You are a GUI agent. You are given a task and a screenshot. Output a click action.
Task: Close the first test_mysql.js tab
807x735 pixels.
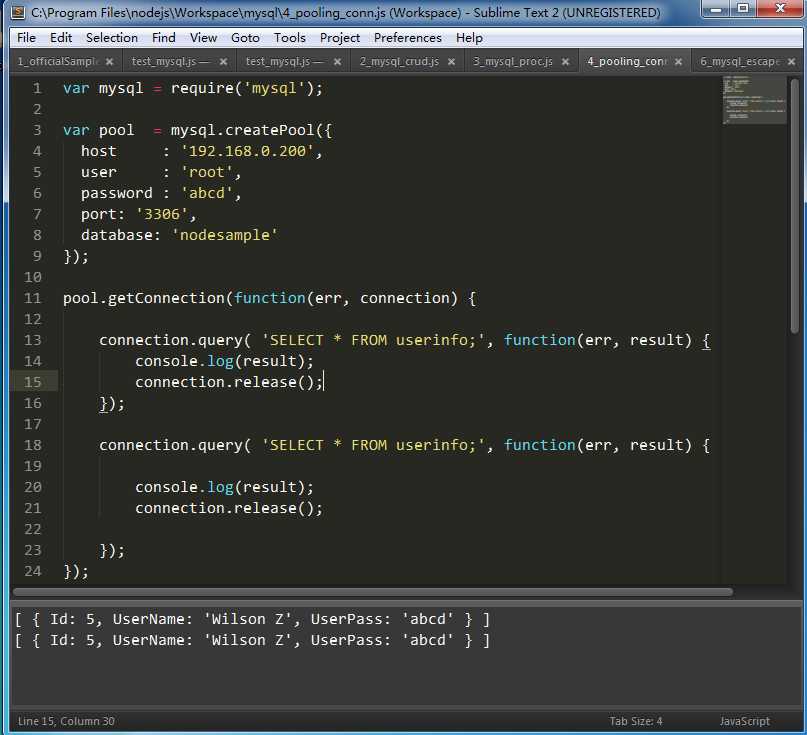[223, 62]
